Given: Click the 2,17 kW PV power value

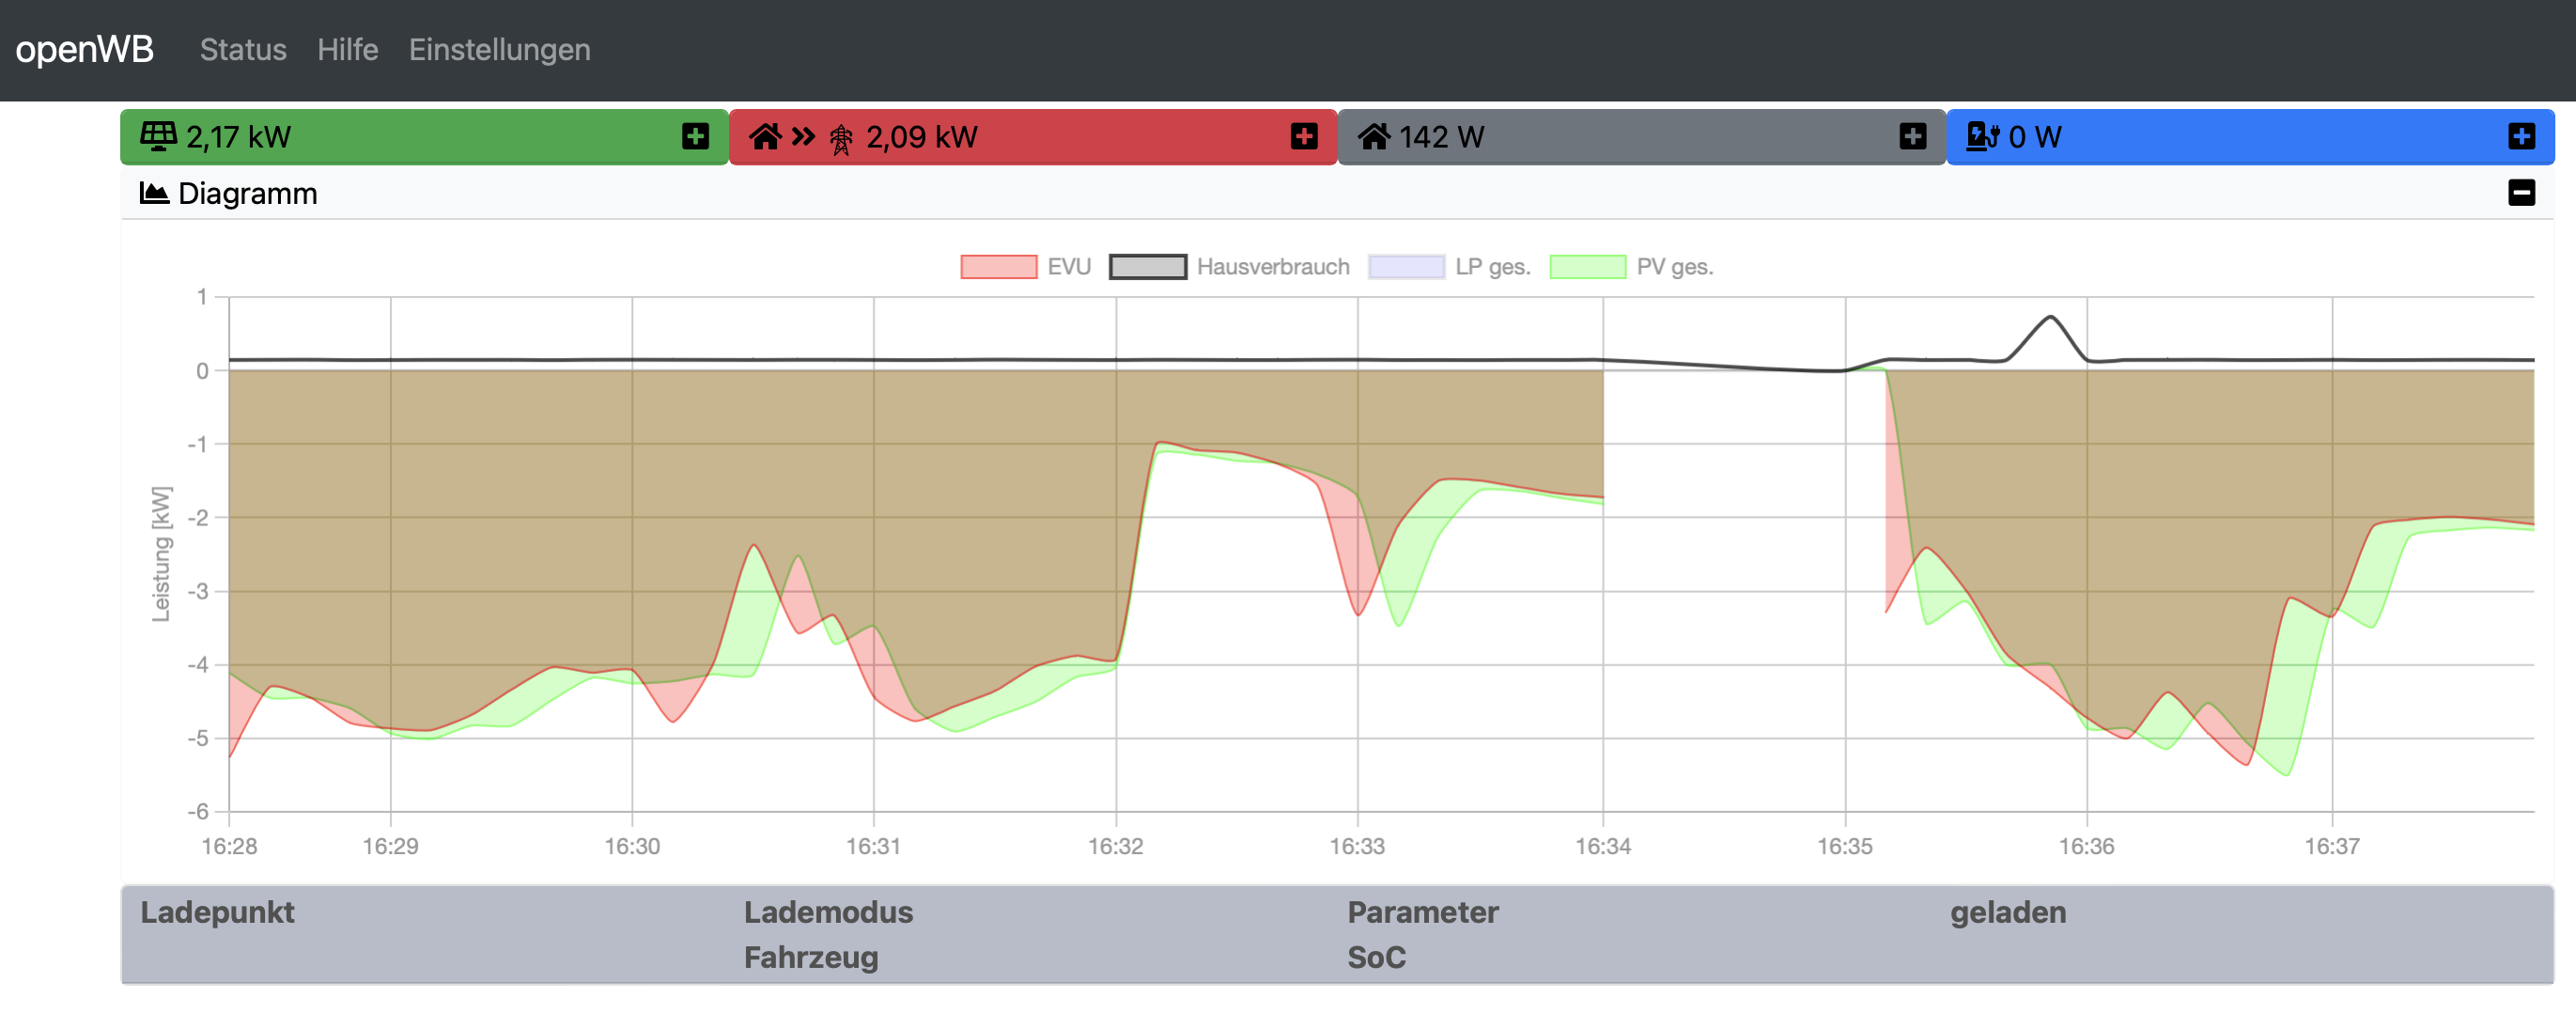Looking at the screenshot, I should [239, 137].
